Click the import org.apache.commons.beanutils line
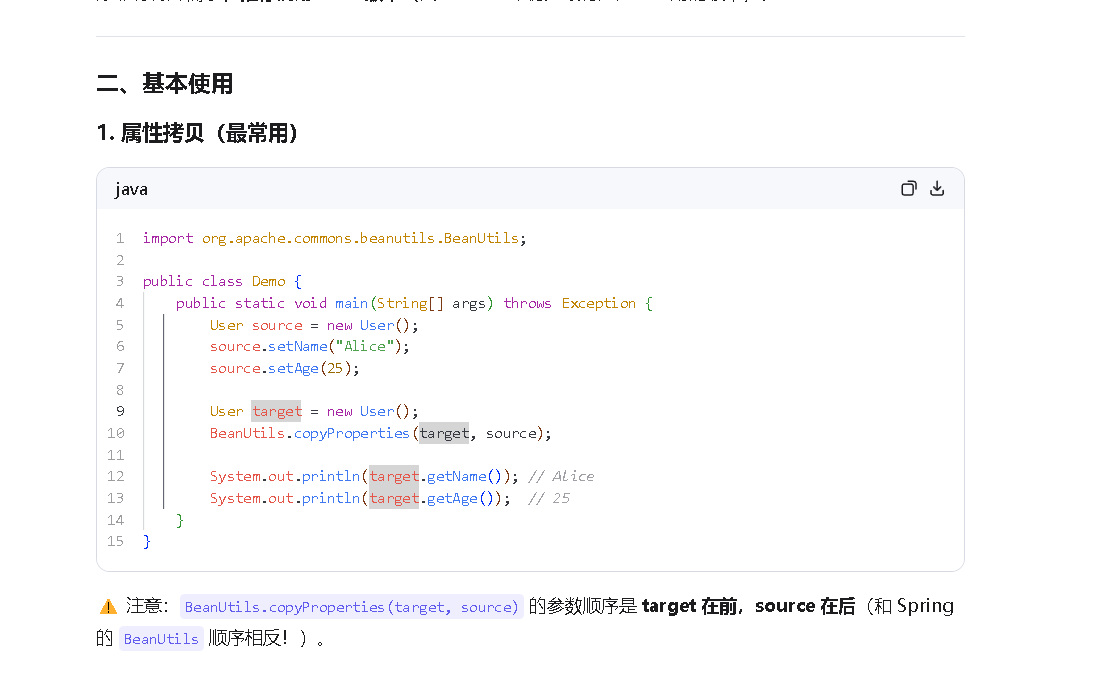 click(334, 239)
